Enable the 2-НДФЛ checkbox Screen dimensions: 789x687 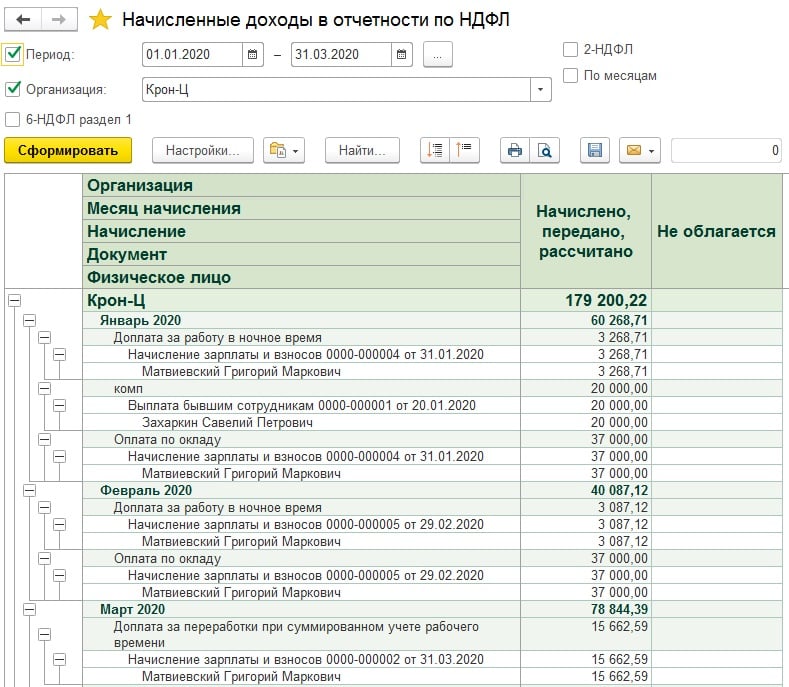point(570,49)
